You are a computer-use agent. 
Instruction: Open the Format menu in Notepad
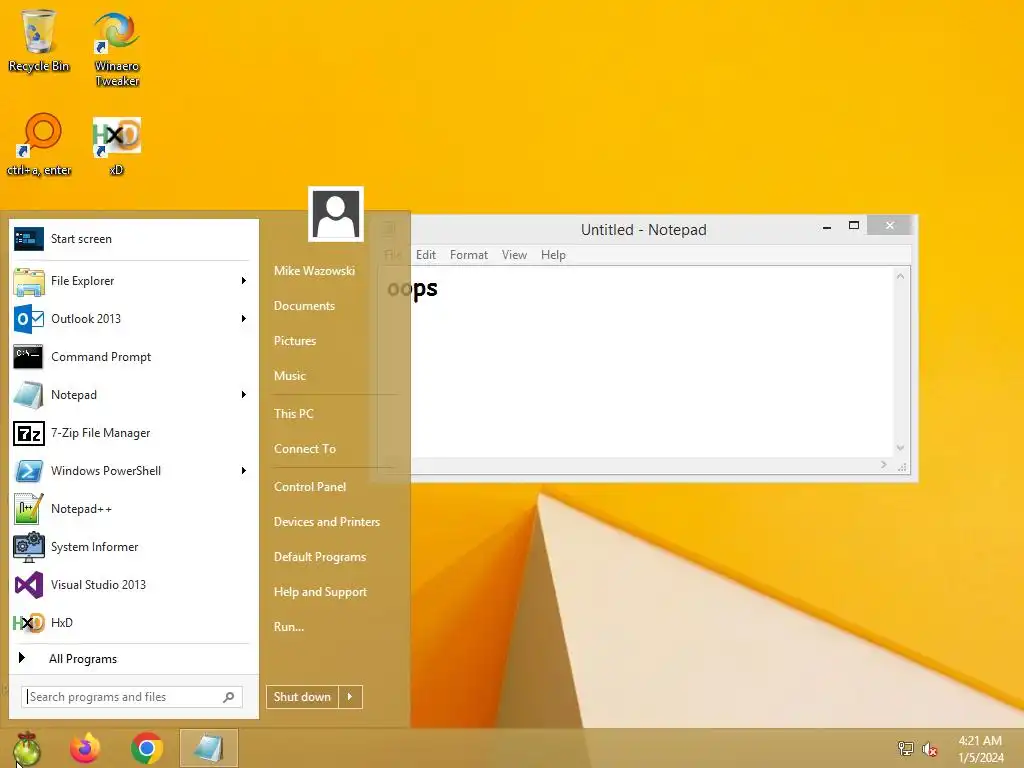click(469, 255)
